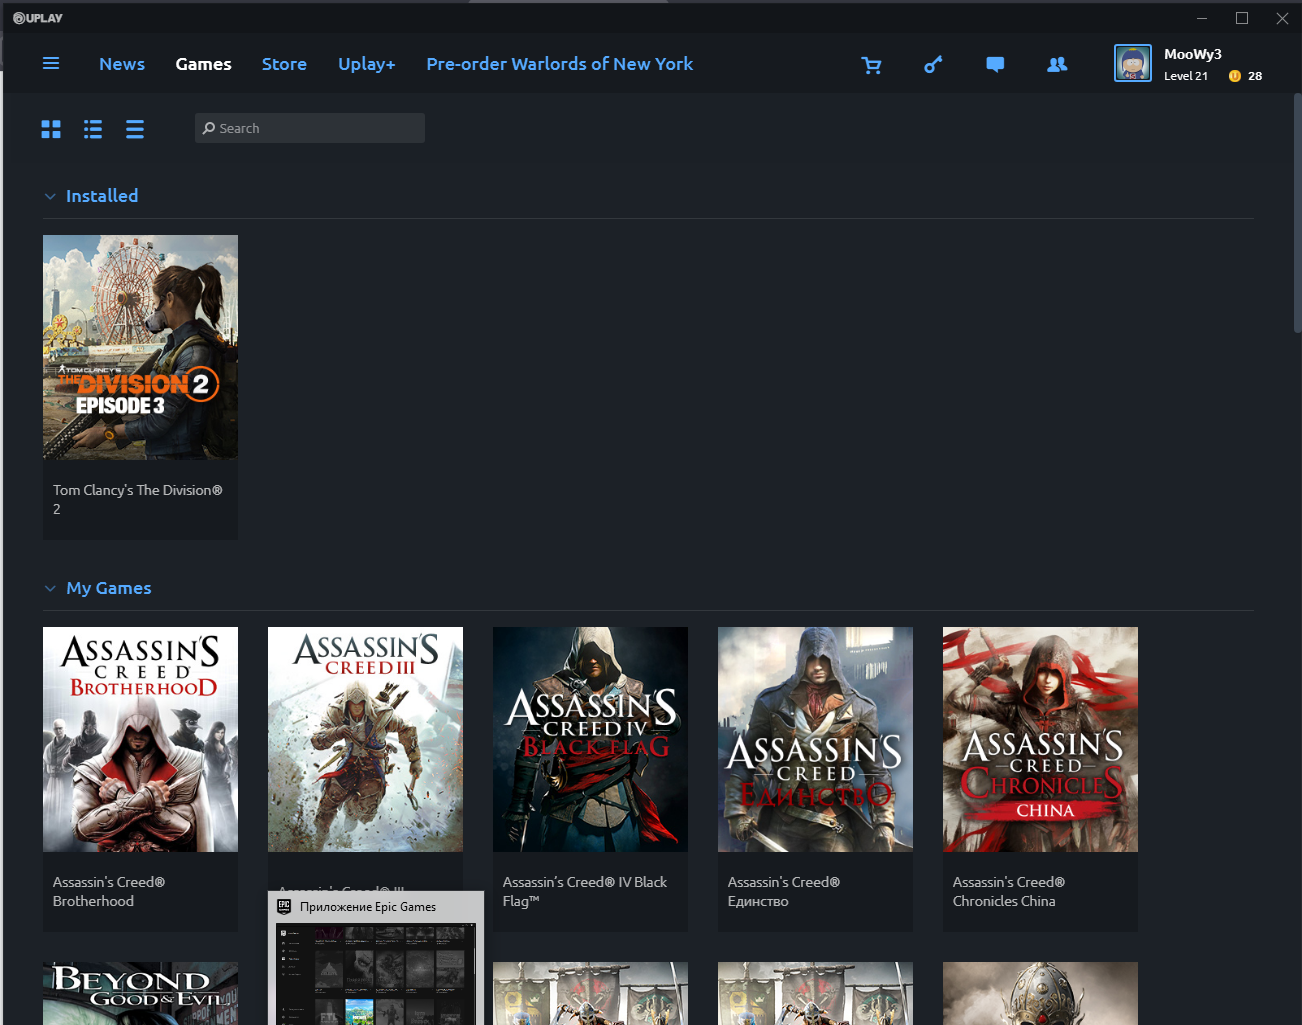Collapse the My Games section
Viewport: 1302px width, 1025px height.
(50, 589)
